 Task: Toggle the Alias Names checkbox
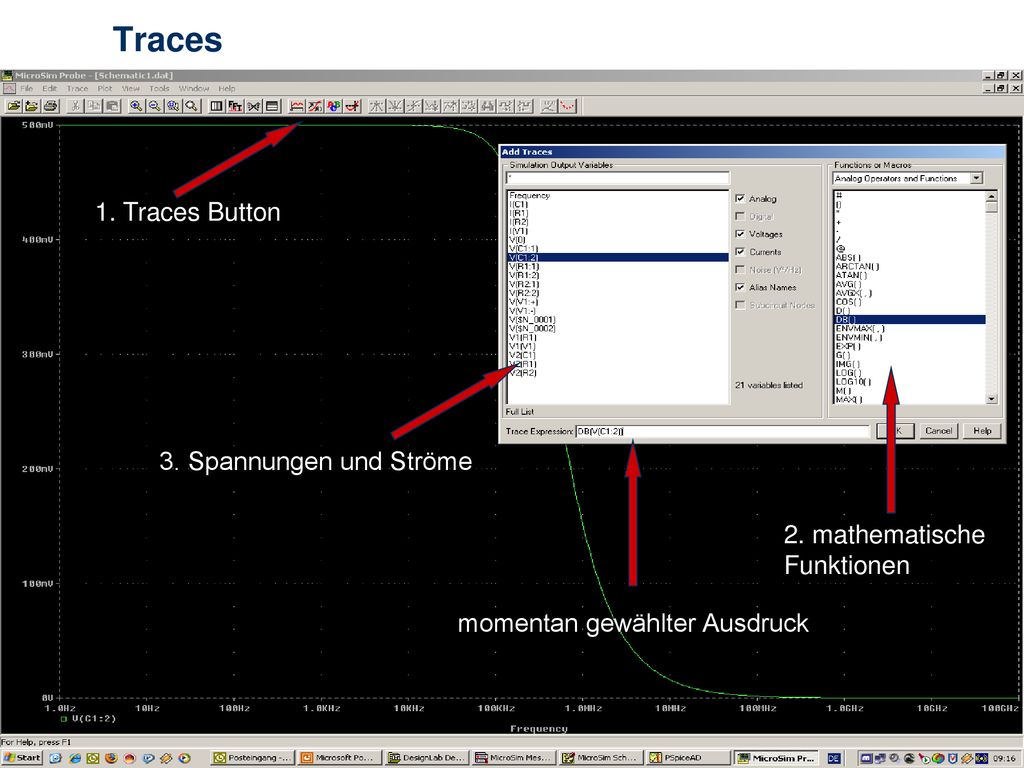point(740,287)
